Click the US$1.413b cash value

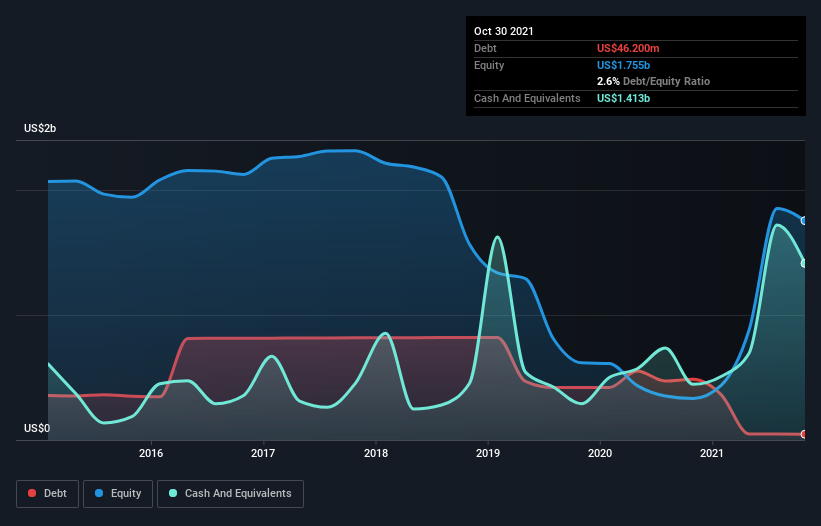(x=623, y=98)
